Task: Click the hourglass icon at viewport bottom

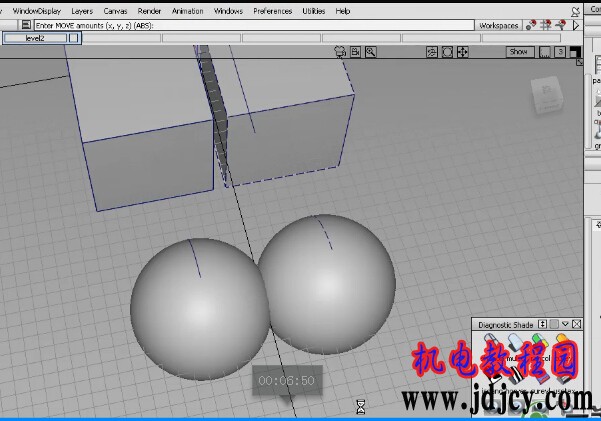Action: pos(361,406)
